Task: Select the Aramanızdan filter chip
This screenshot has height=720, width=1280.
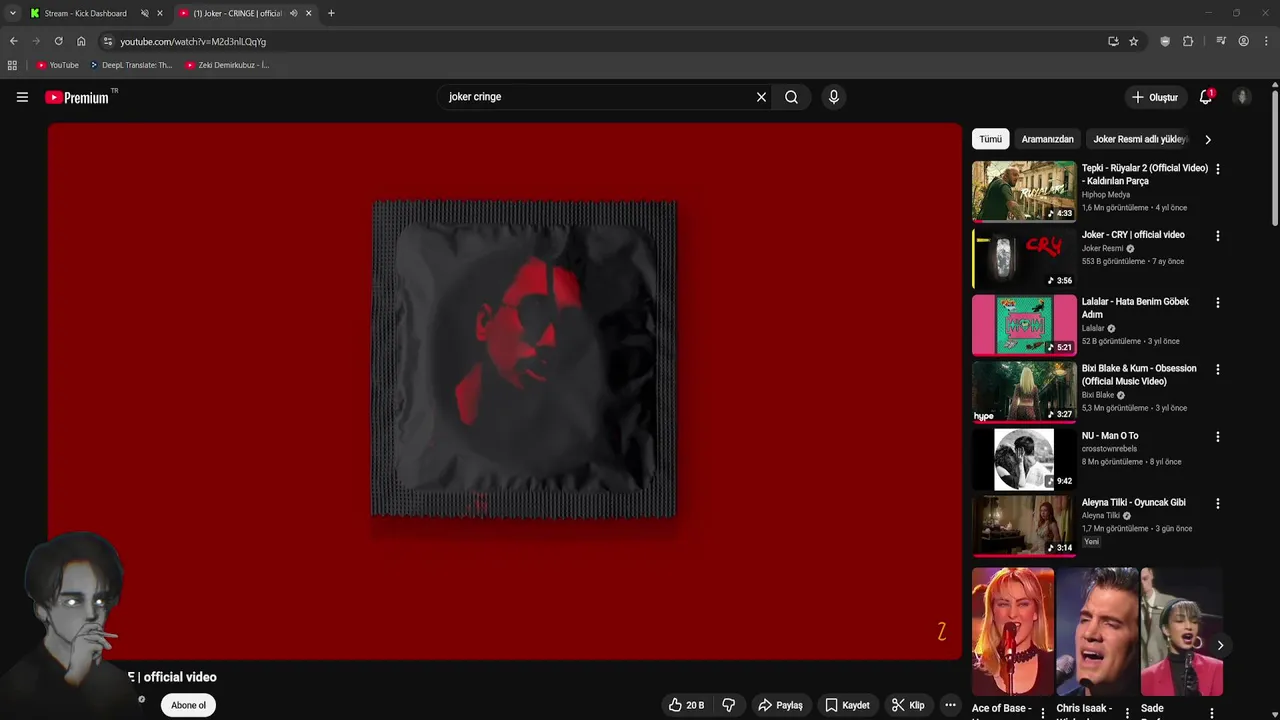Action: (x=1047, y=139)
